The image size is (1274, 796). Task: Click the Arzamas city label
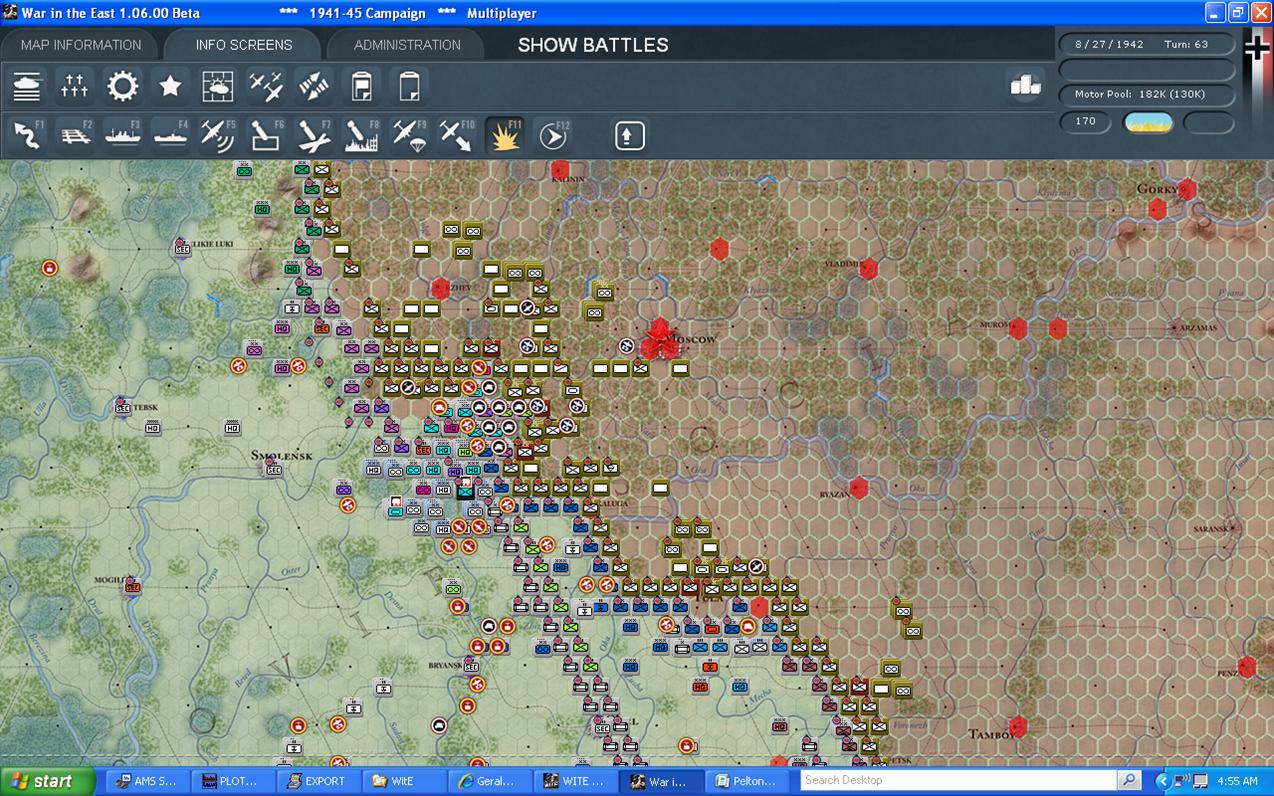1197,328
